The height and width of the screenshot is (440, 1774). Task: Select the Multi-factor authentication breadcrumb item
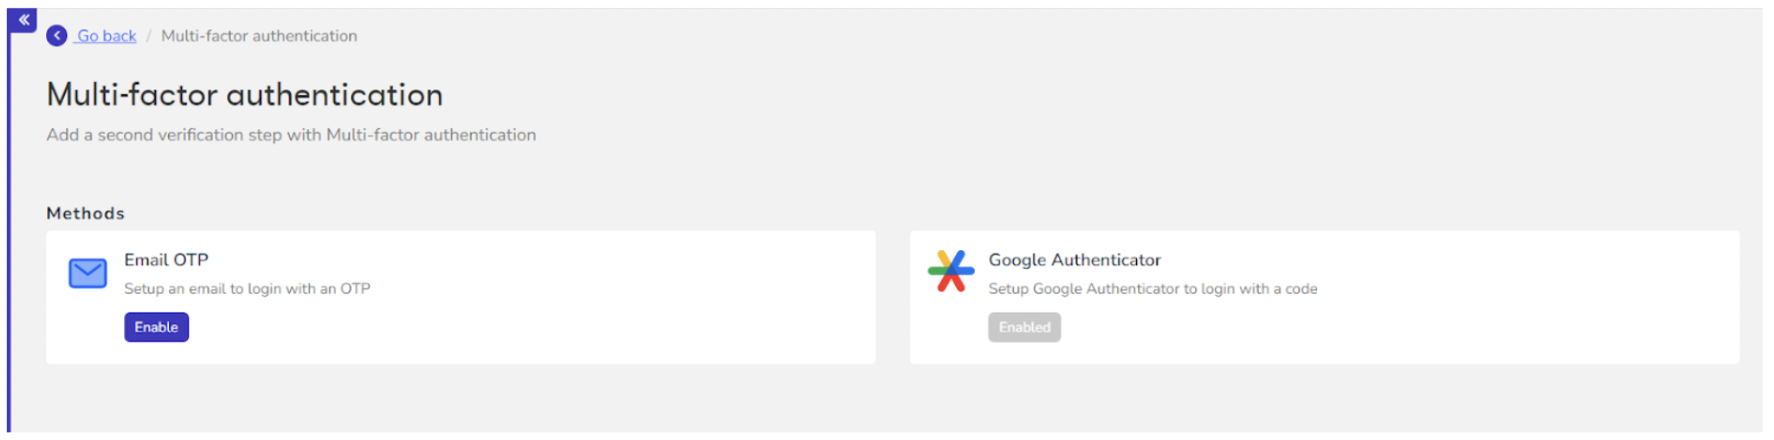[x=259, y=36]
